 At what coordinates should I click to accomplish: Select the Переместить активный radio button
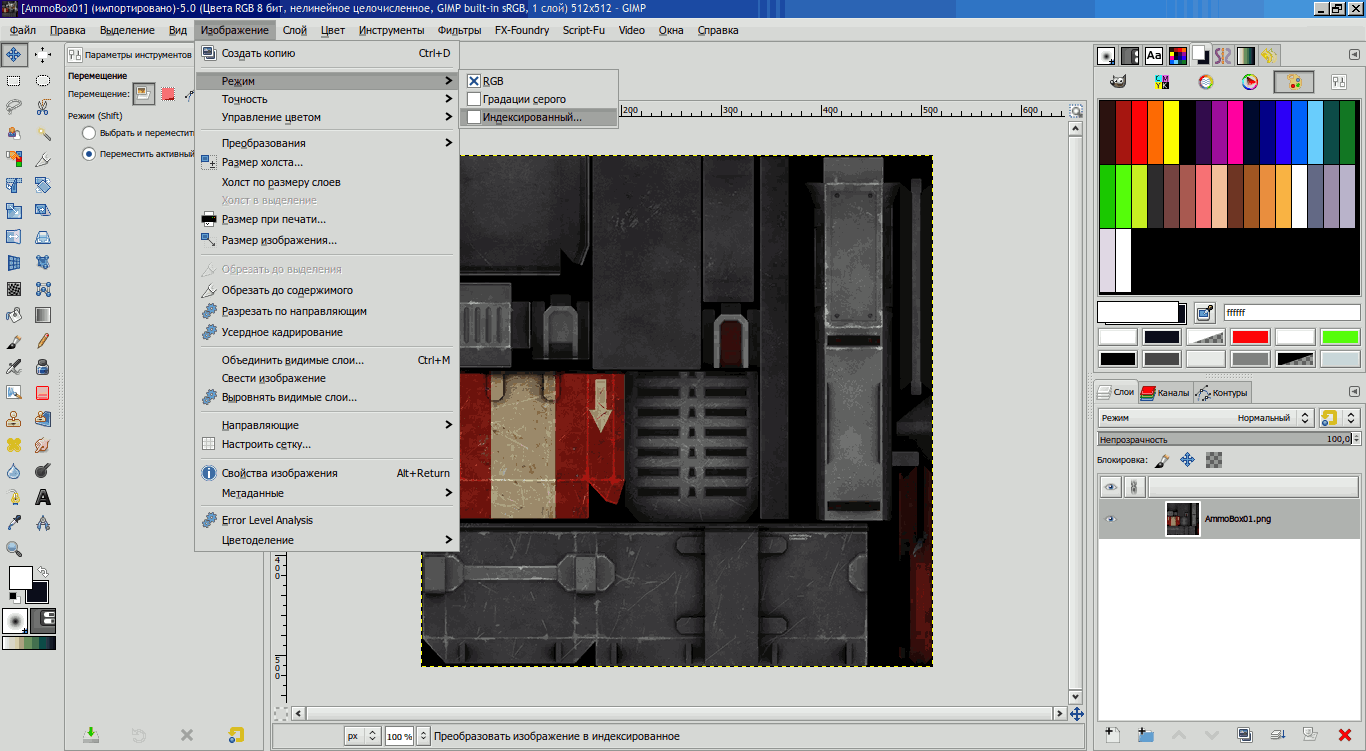89,154
